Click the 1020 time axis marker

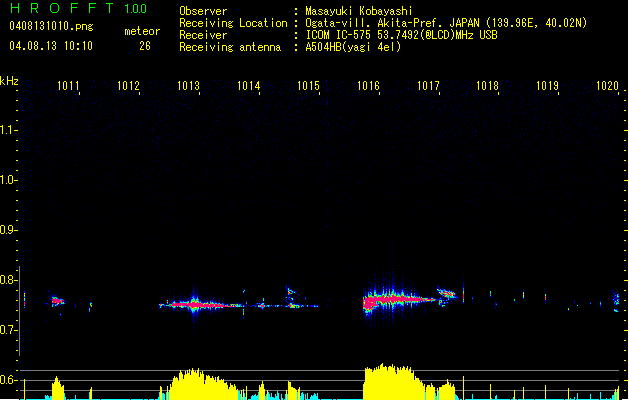click(x=607, y=86)
